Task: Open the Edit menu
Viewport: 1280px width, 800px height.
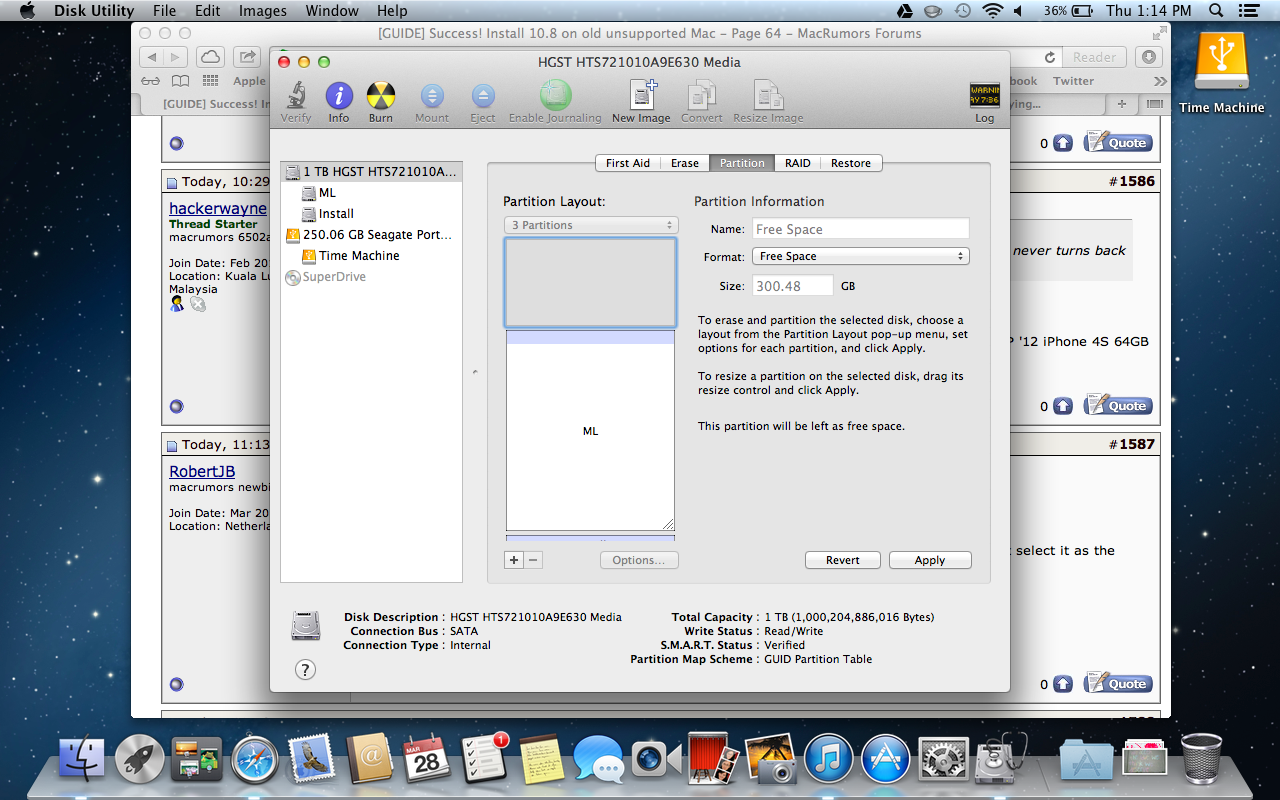Action: tap(208, 11)
